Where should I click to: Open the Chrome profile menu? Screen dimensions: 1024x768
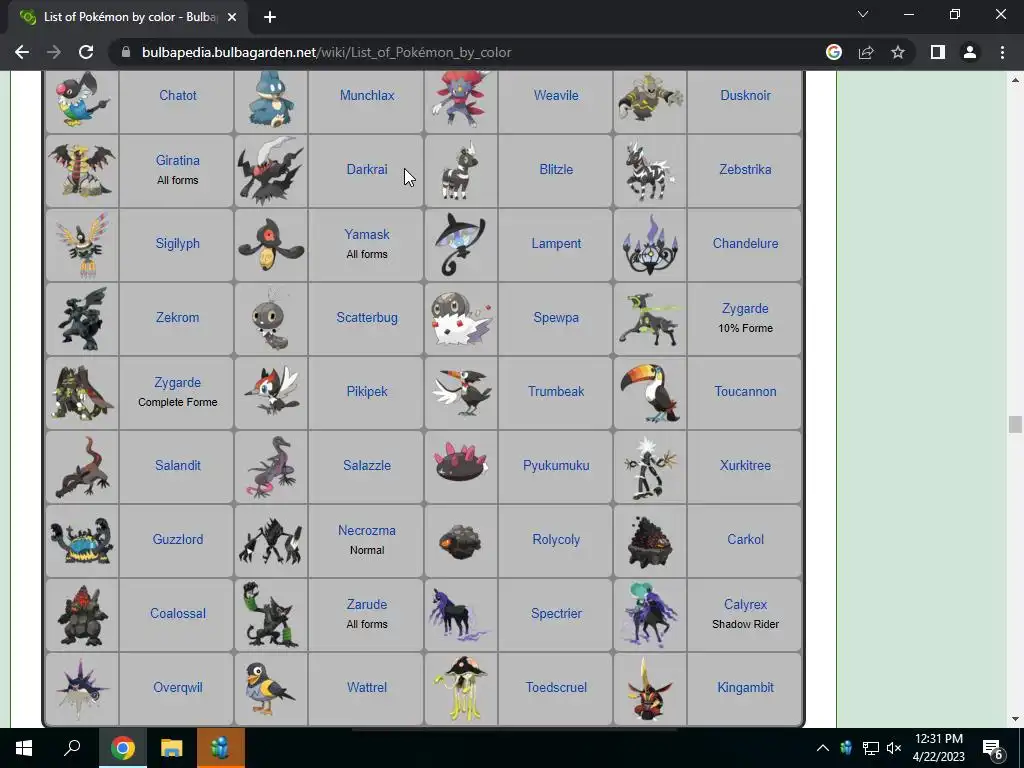pyautogui.click(x=970, y=52)
